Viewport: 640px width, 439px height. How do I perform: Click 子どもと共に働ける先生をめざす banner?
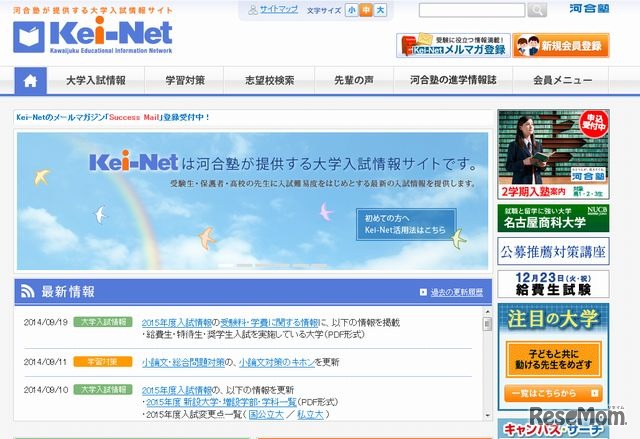pyautogui.click(x=553, y=359)
